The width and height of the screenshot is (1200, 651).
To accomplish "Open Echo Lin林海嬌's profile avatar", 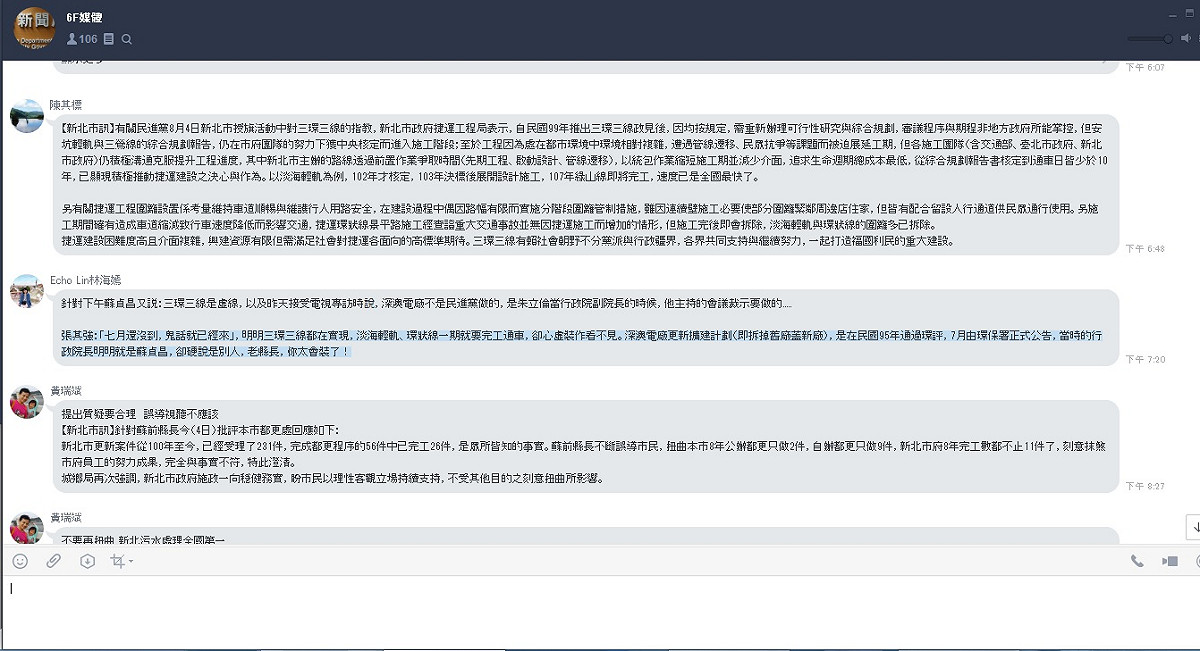I will [27, 292].
